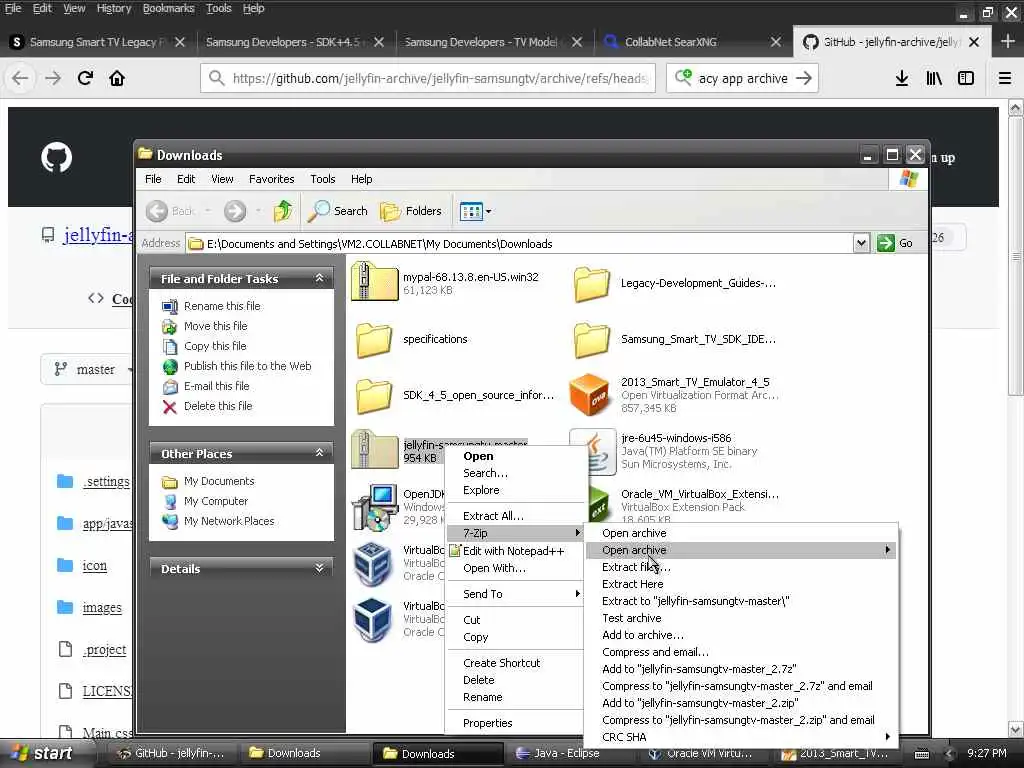Click E-mail this file task
Viewport: 1024px width, 768px height.
click(x=216, y=386)
